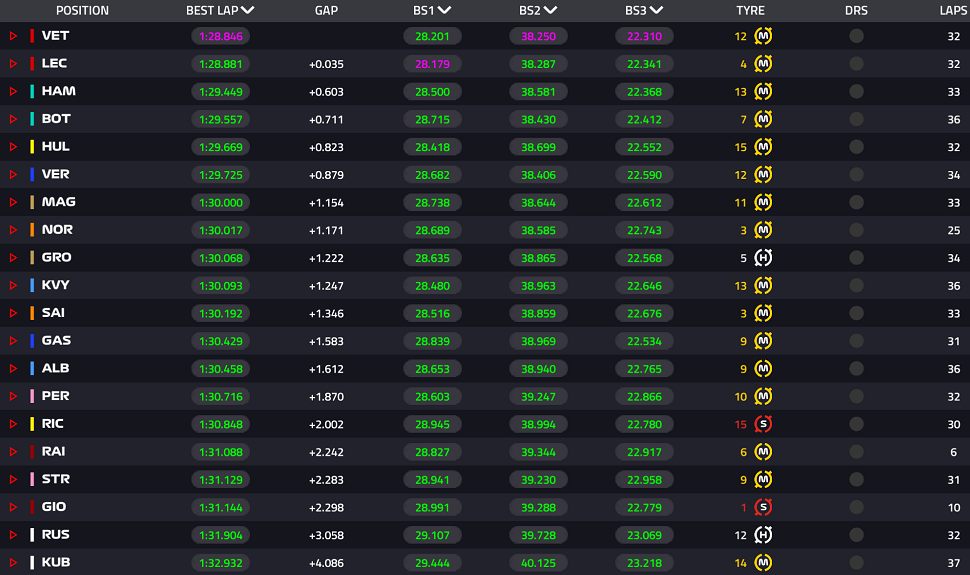Click the soft tyre icon for GIO
This screenshot has width=970, height=575.
click(763, 507)
